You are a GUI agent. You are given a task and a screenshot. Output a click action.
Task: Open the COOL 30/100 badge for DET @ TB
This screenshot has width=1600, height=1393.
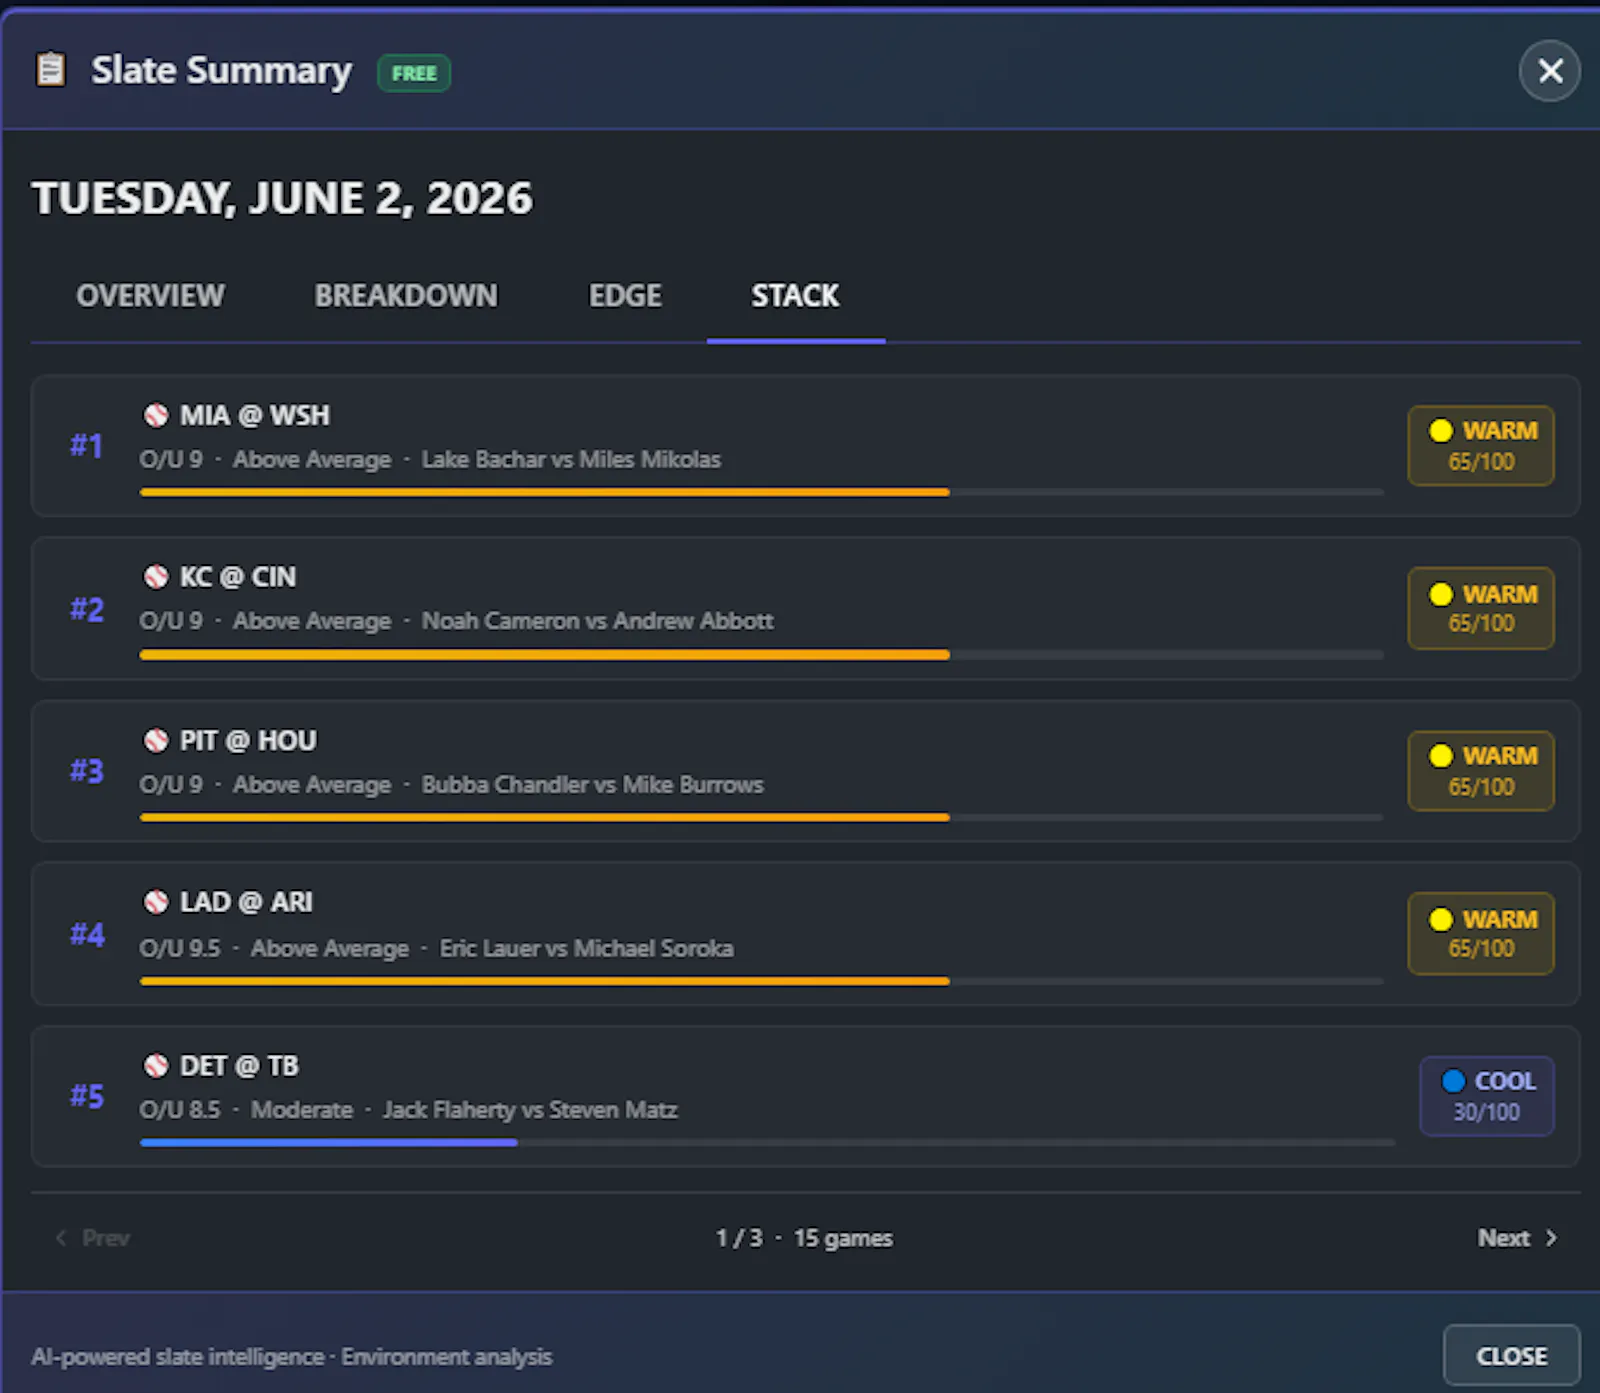(1487, 1096)
